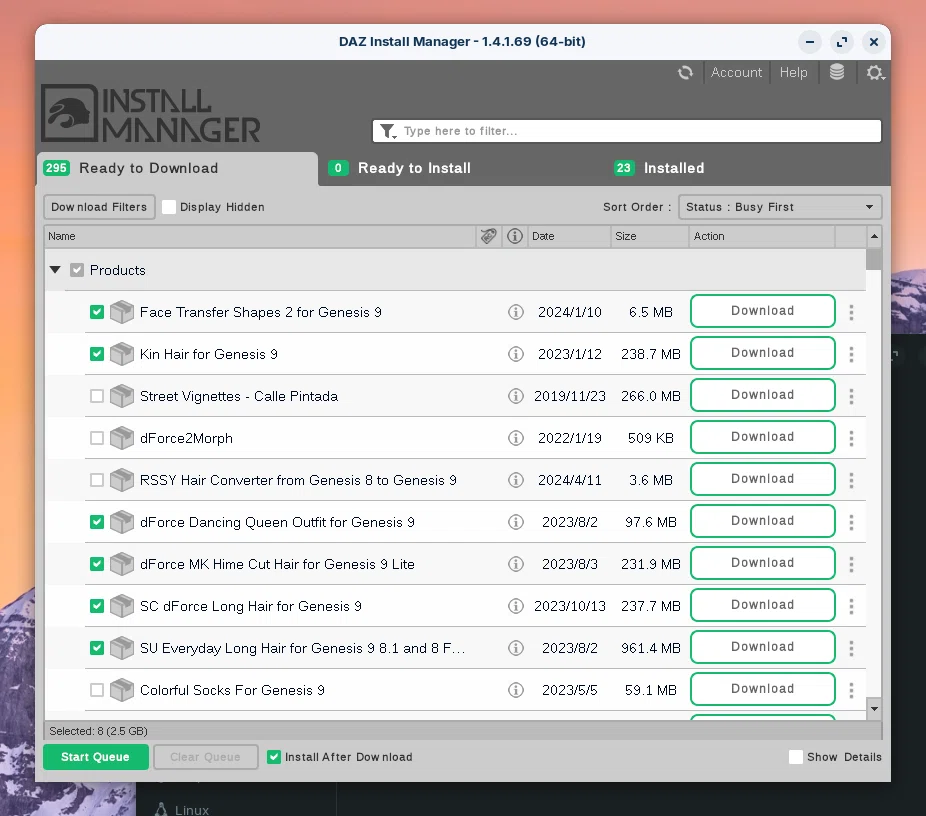Viewport: 926px width, 816px height.
Task: Check Street Vignettes - Calle Pintada
Action: coord(97,396)
